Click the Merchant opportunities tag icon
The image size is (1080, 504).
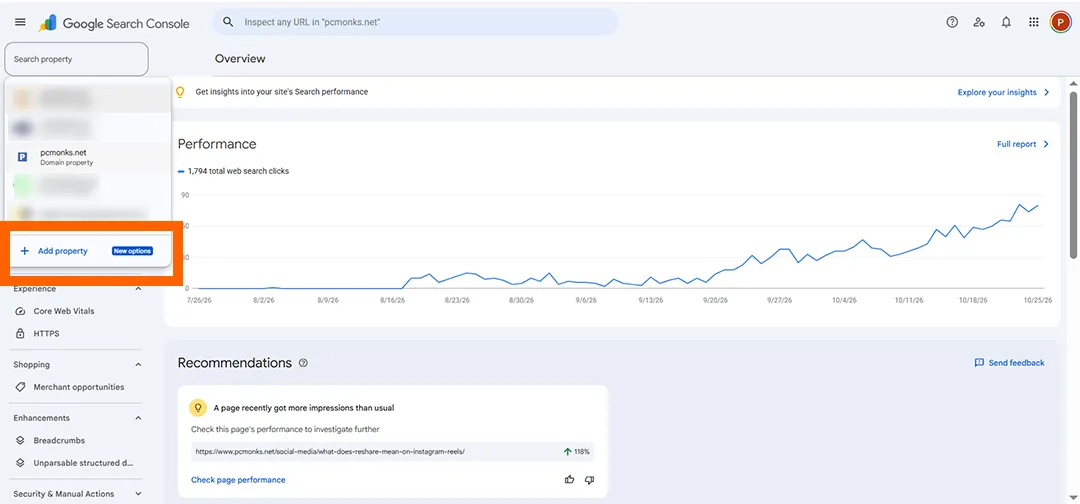click(x=20, y=387)
